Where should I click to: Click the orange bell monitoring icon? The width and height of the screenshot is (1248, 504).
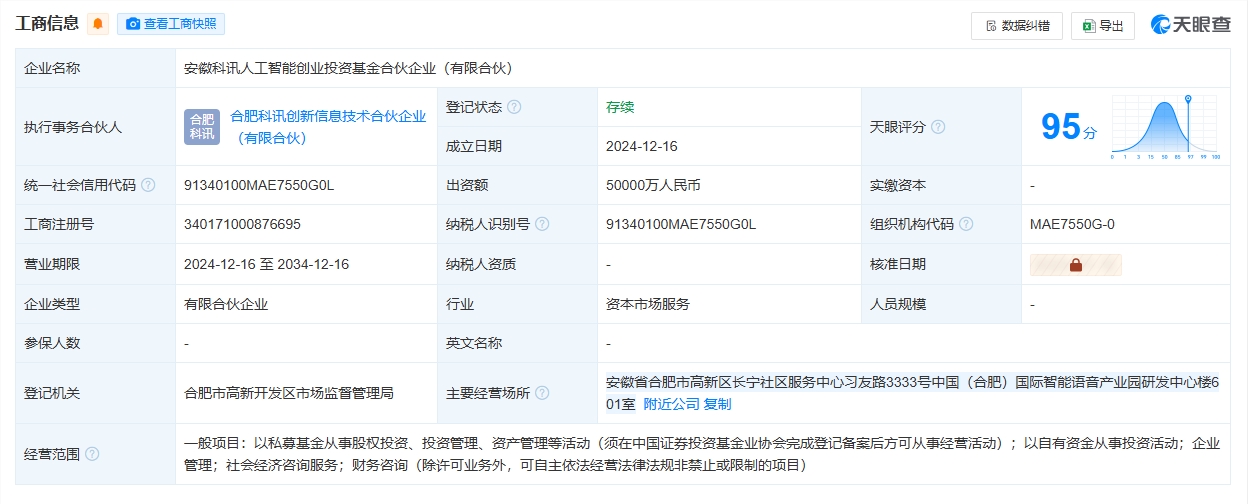coord(98,25)
